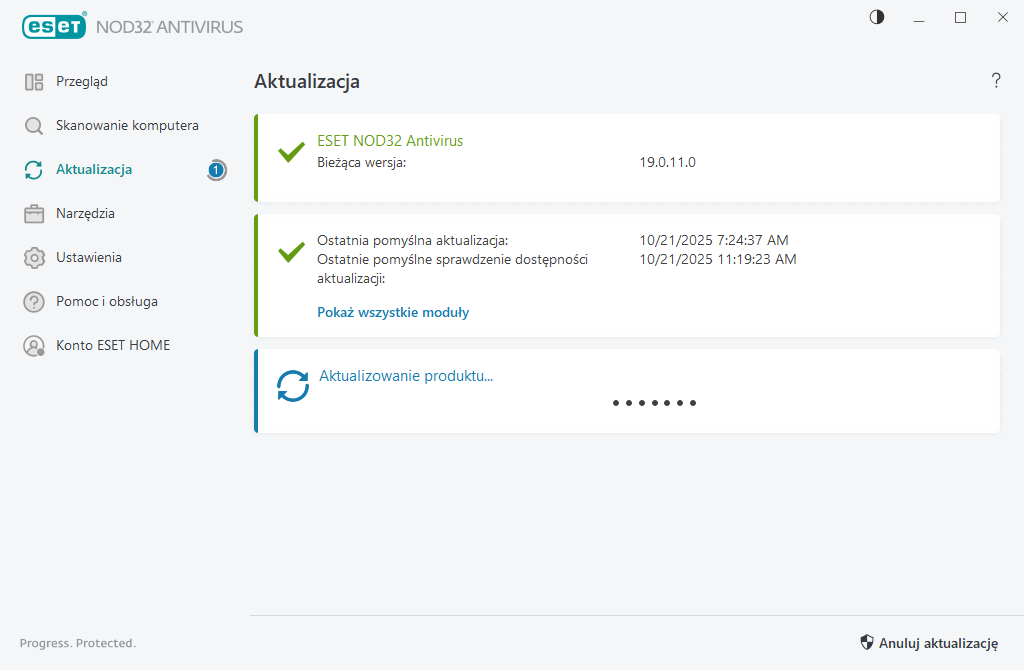Toggle the dark/light contrast theme icon

[877, 17]
